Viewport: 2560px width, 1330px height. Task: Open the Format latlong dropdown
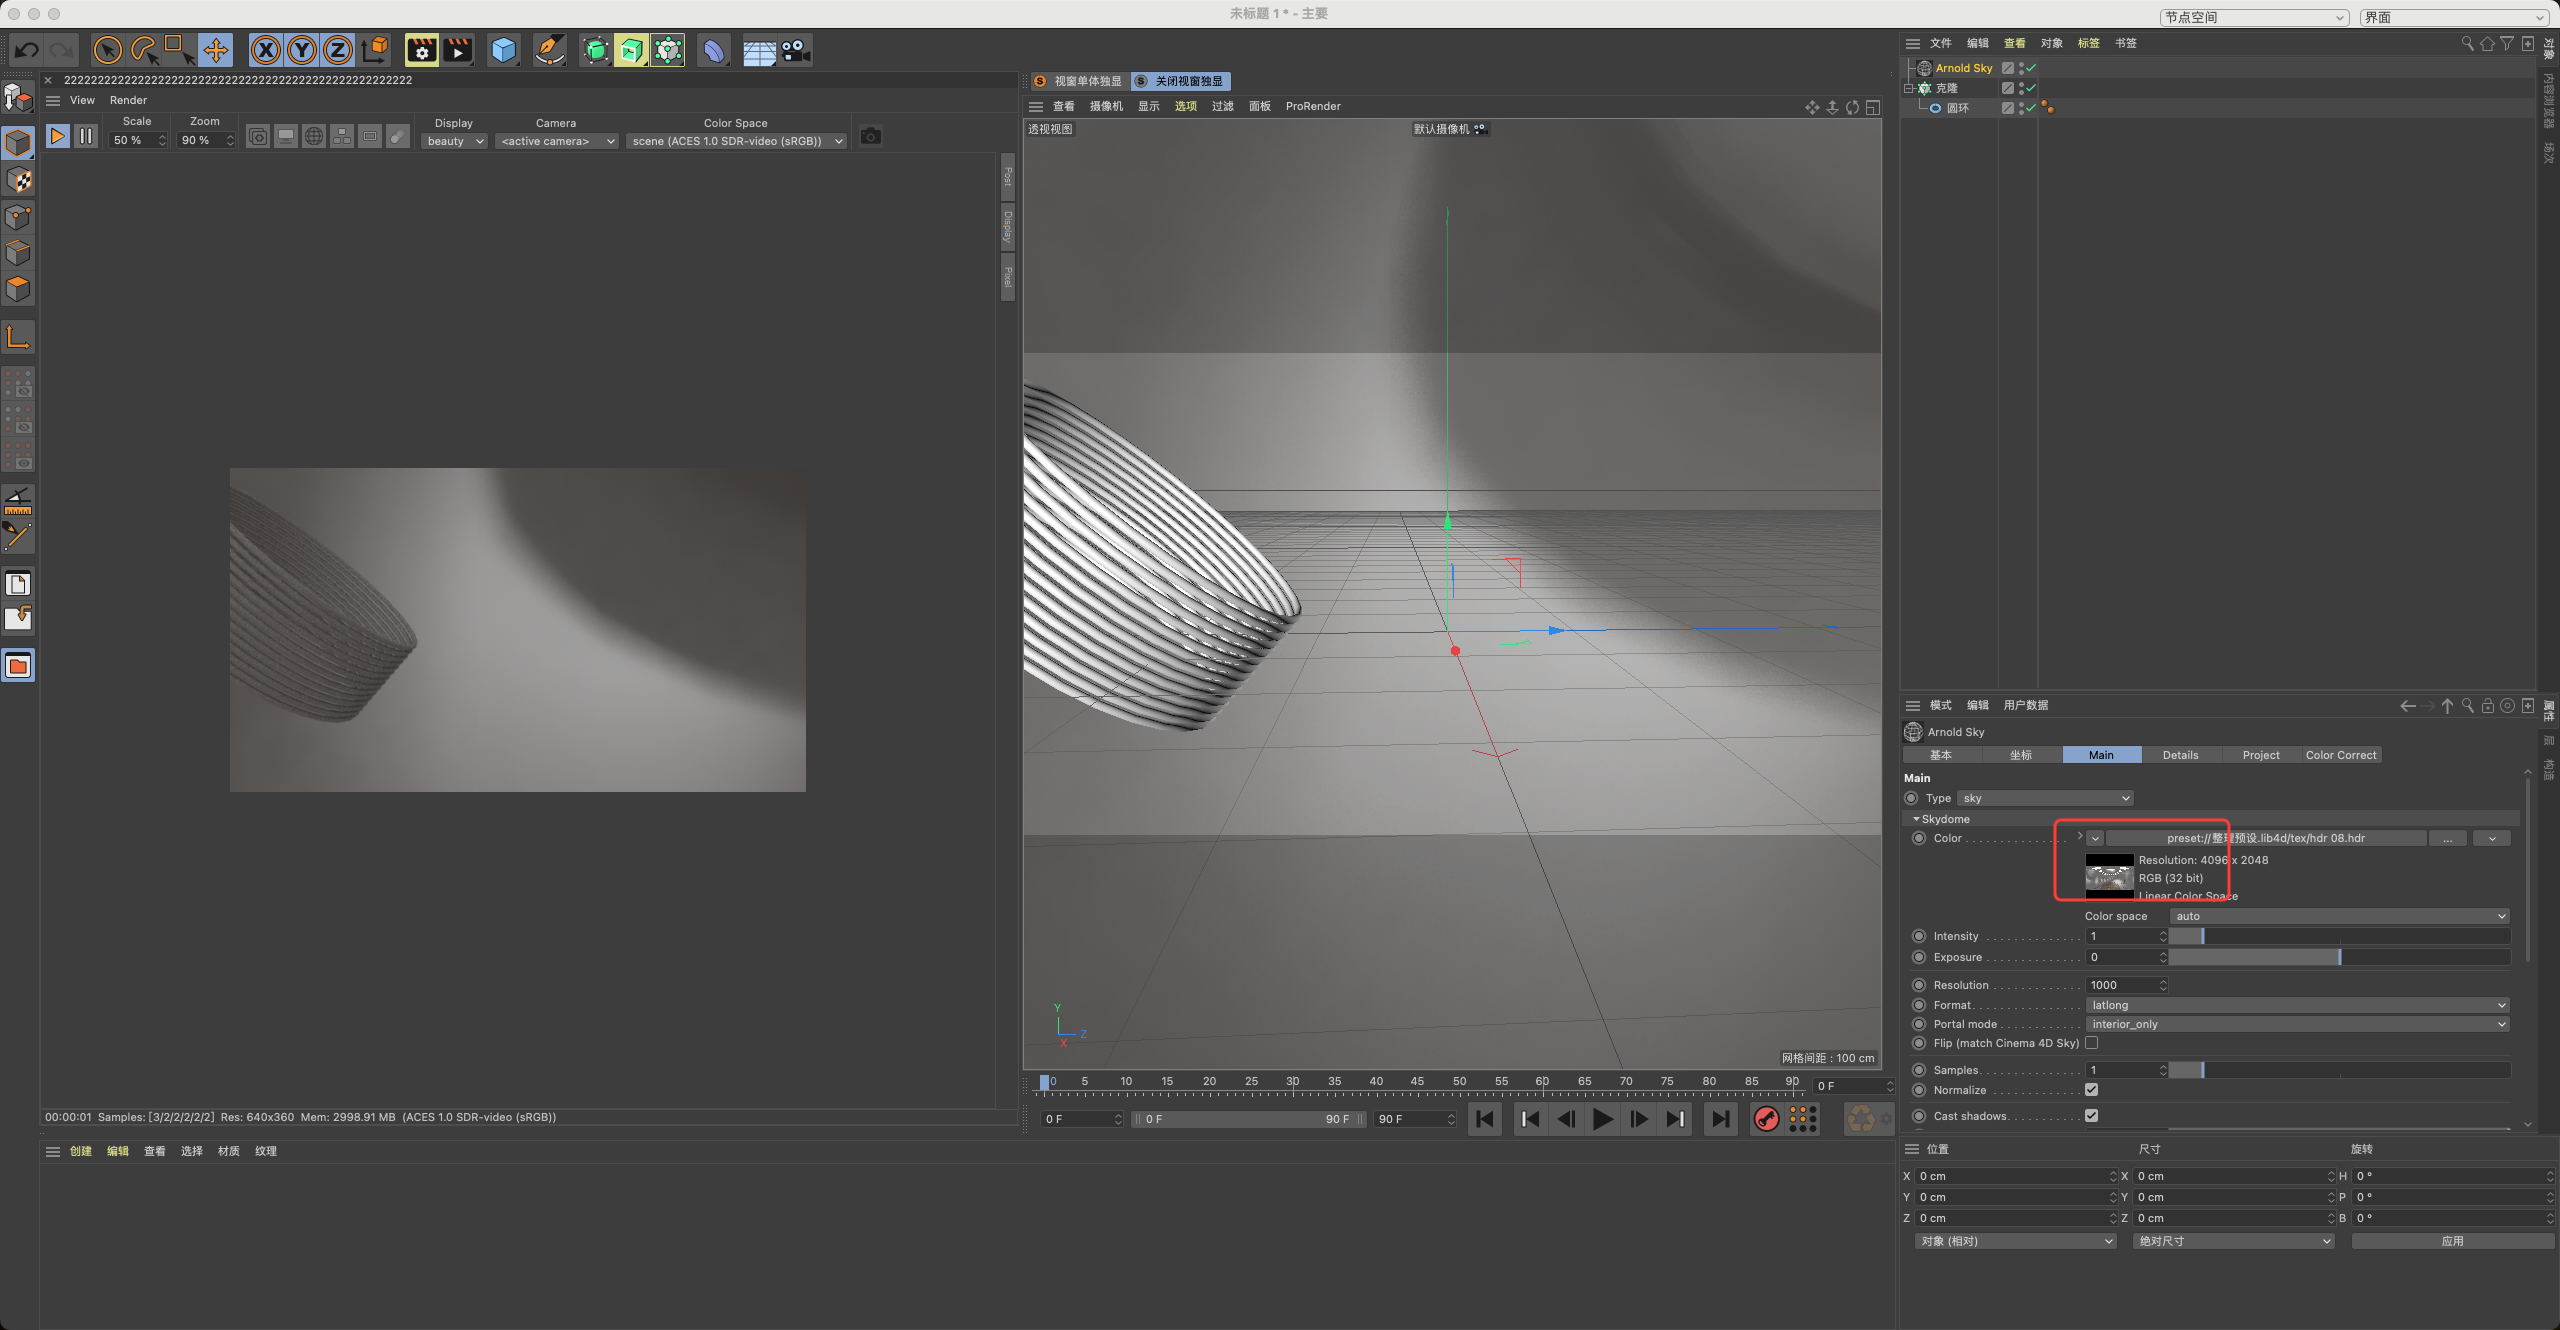coord(2298,1005)
